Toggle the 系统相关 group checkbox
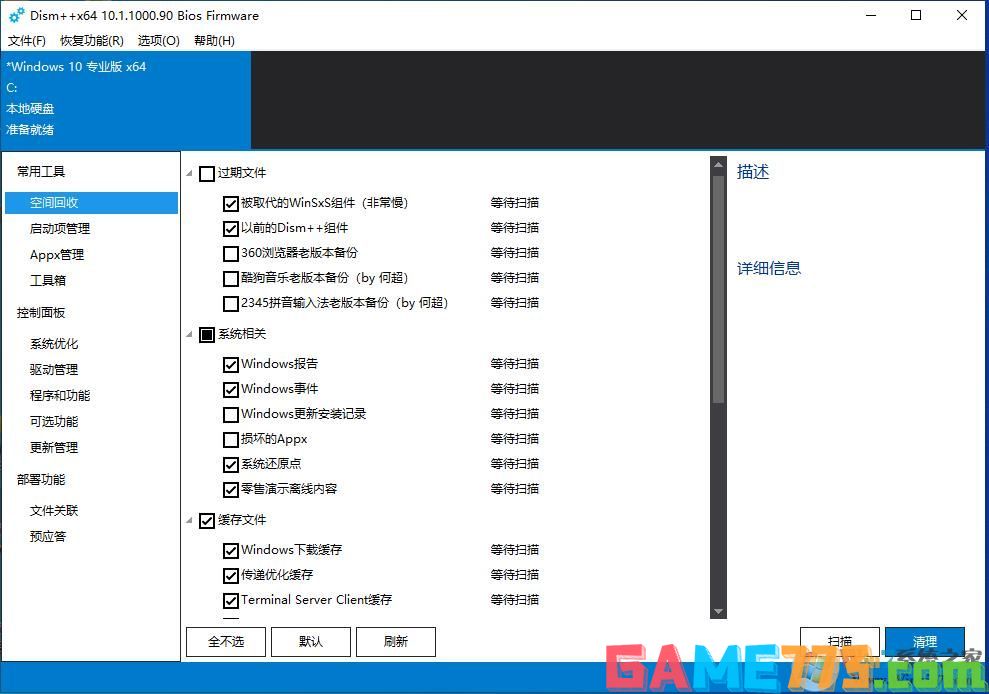Viewport: 989px width, 694px height. (207, 334)
